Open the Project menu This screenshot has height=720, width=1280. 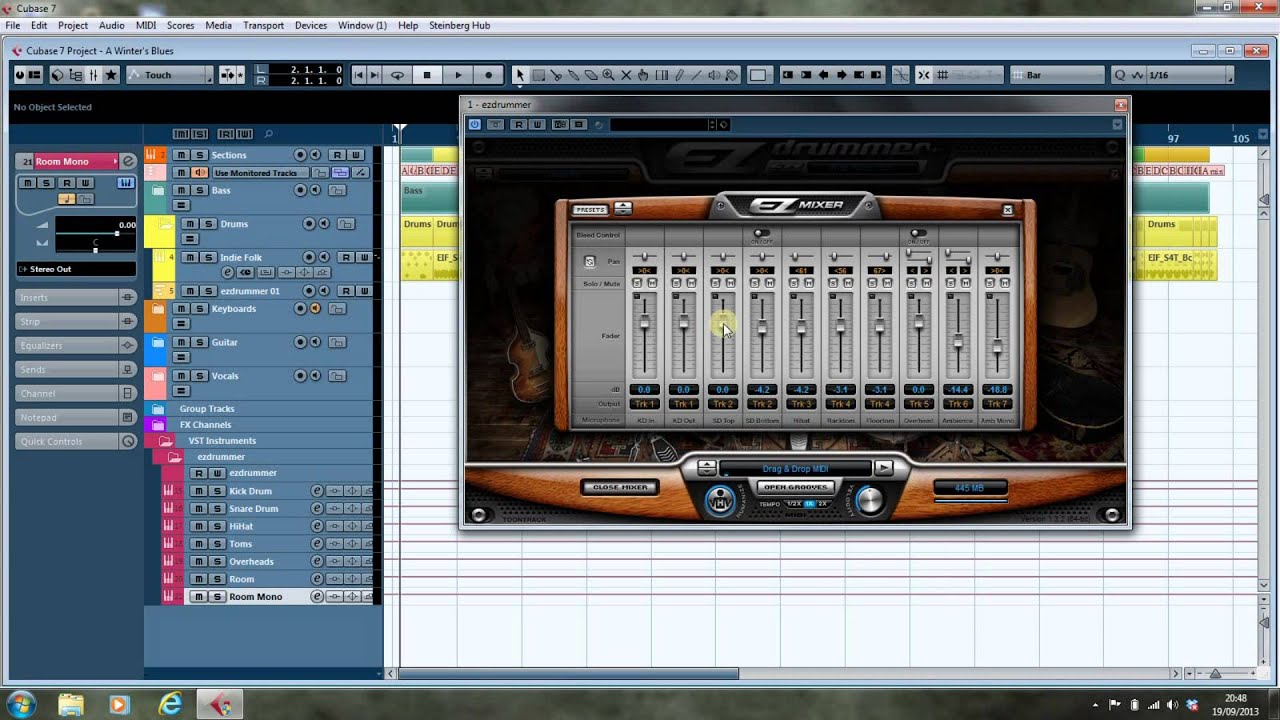[x=73, y=25]
